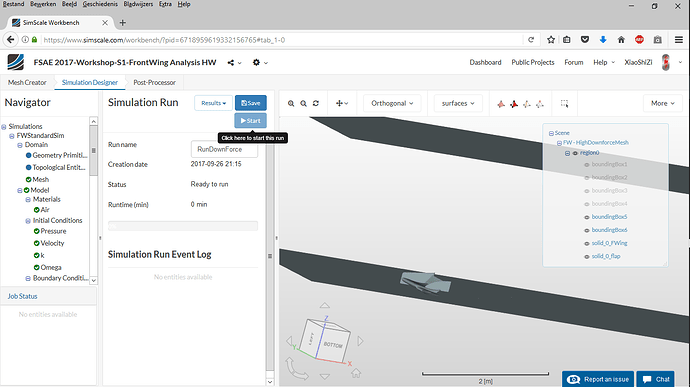Toggle visibility of boundingBox1
This screenshot has height=387, width=690.
587,165
